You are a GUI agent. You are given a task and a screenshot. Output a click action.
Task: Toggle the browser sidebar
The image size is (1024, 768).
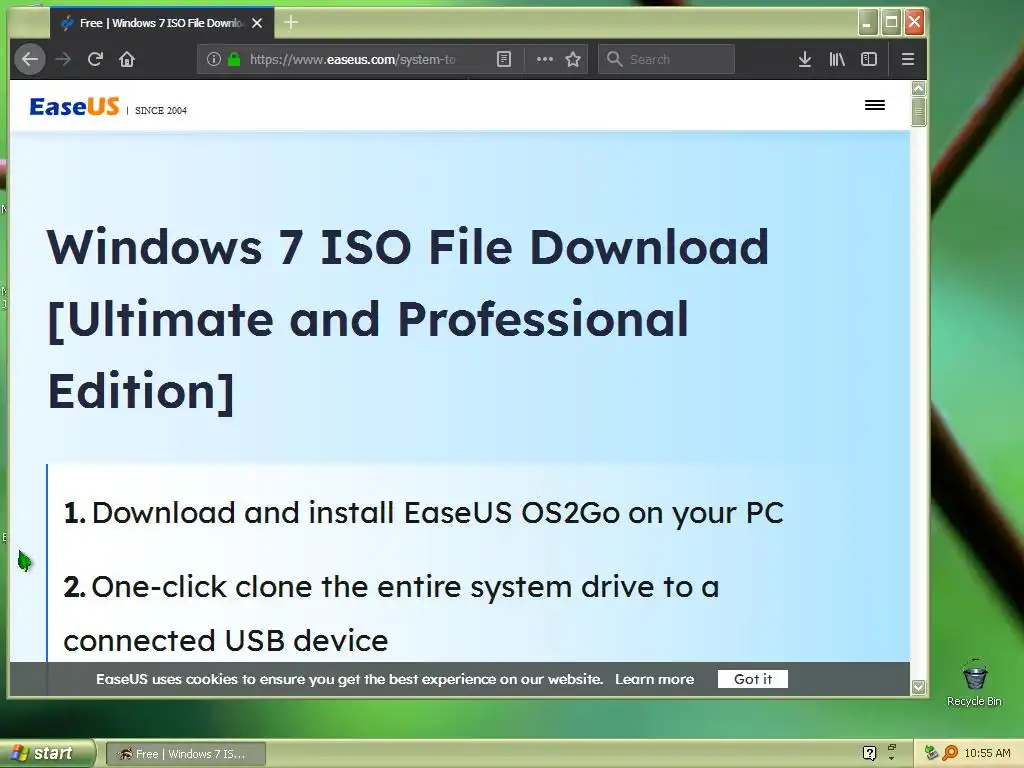[x=869, y=59]
